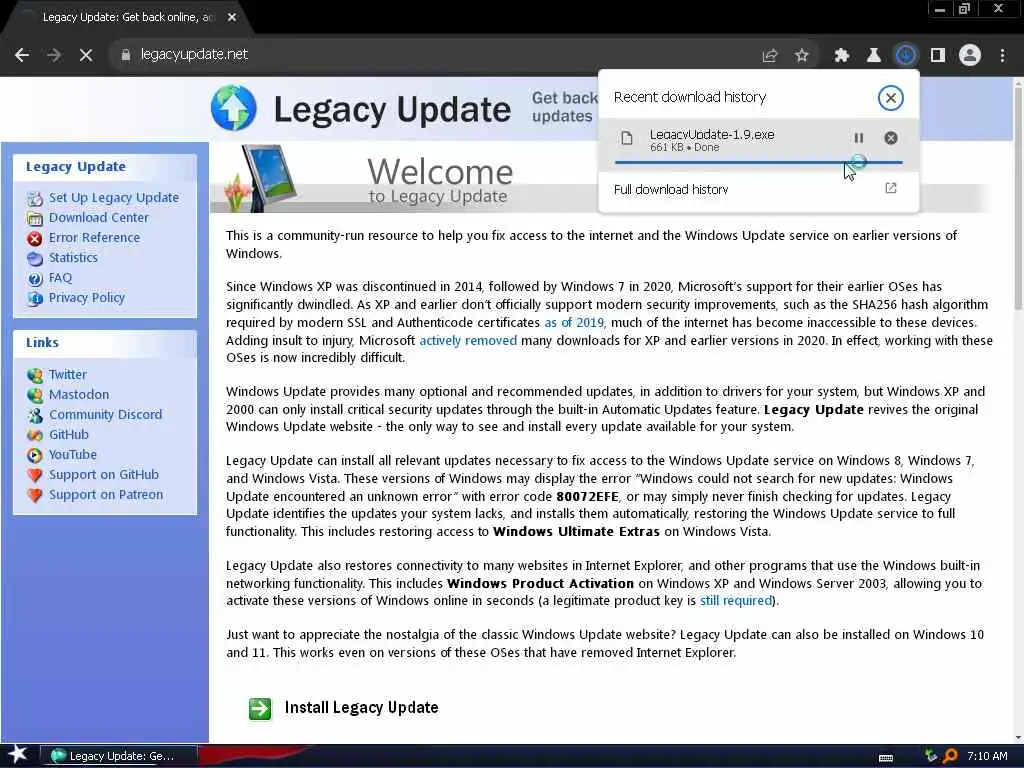Open the Error Reference link
Viewport: 1024px width, 768px height.
(94, 238)
